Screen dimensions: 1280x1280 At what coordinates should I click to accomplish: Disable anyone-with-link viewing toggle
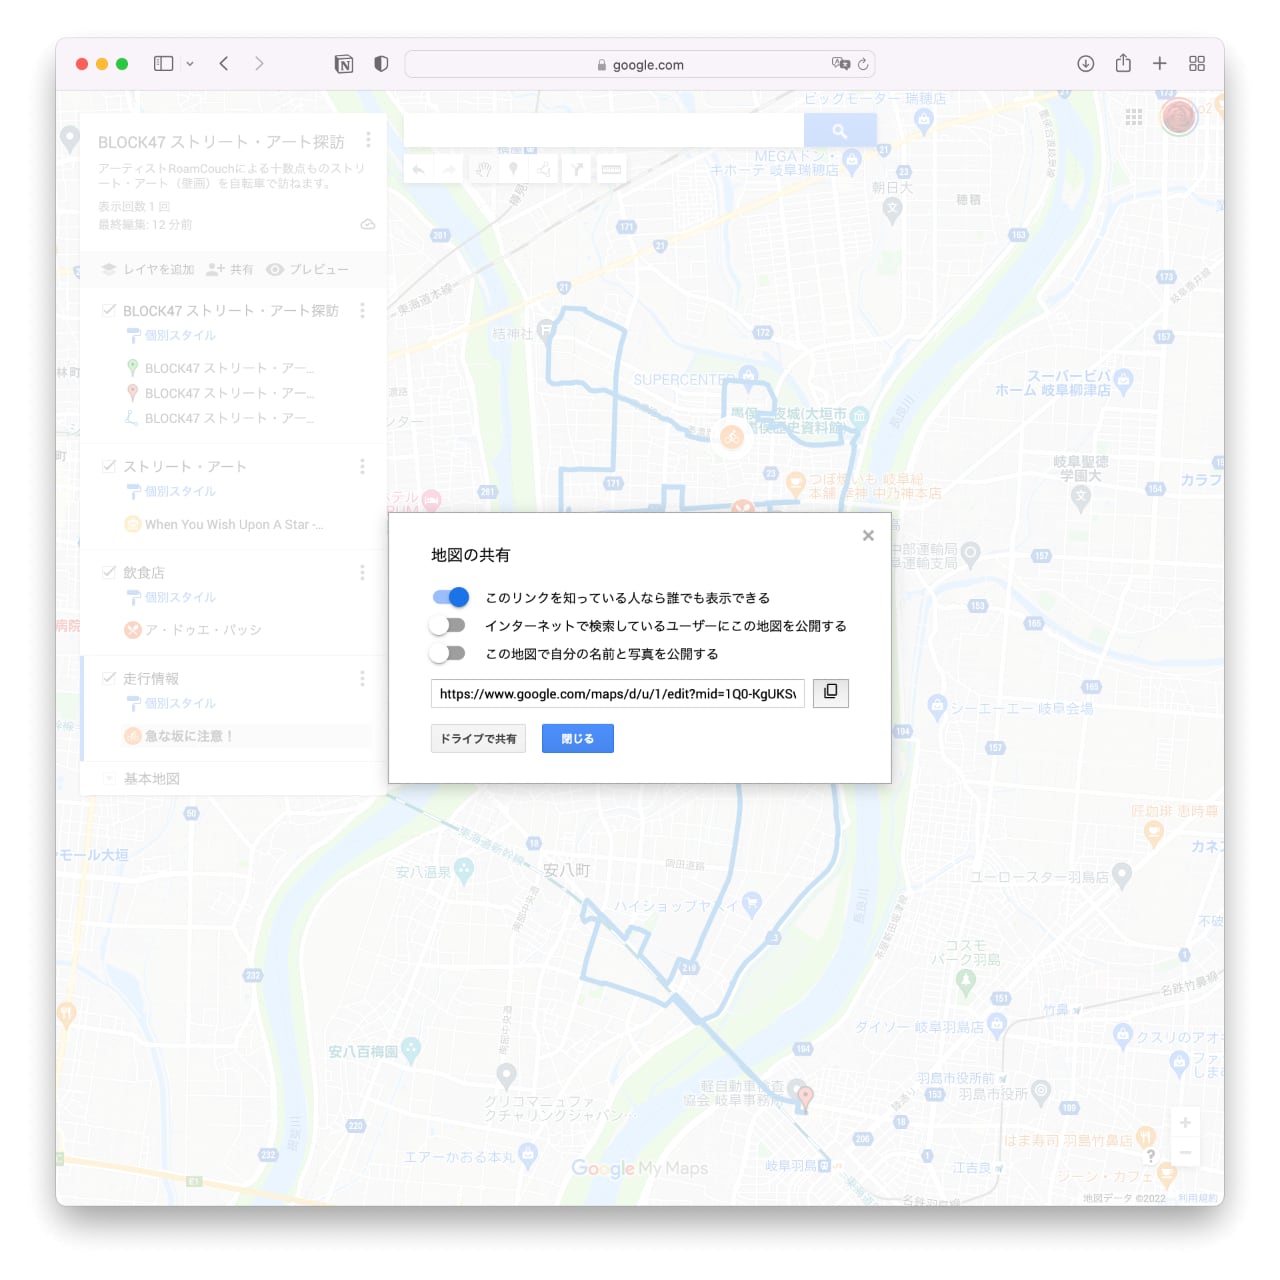pyautogui.click(x=450, y=597)
